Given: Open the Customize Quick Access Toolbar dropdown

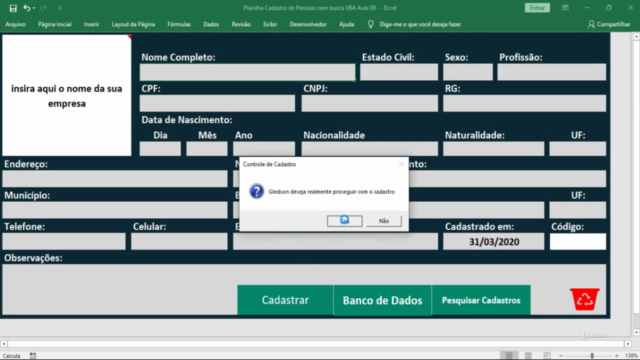Looking at the screenshot, I should [60, 8].
